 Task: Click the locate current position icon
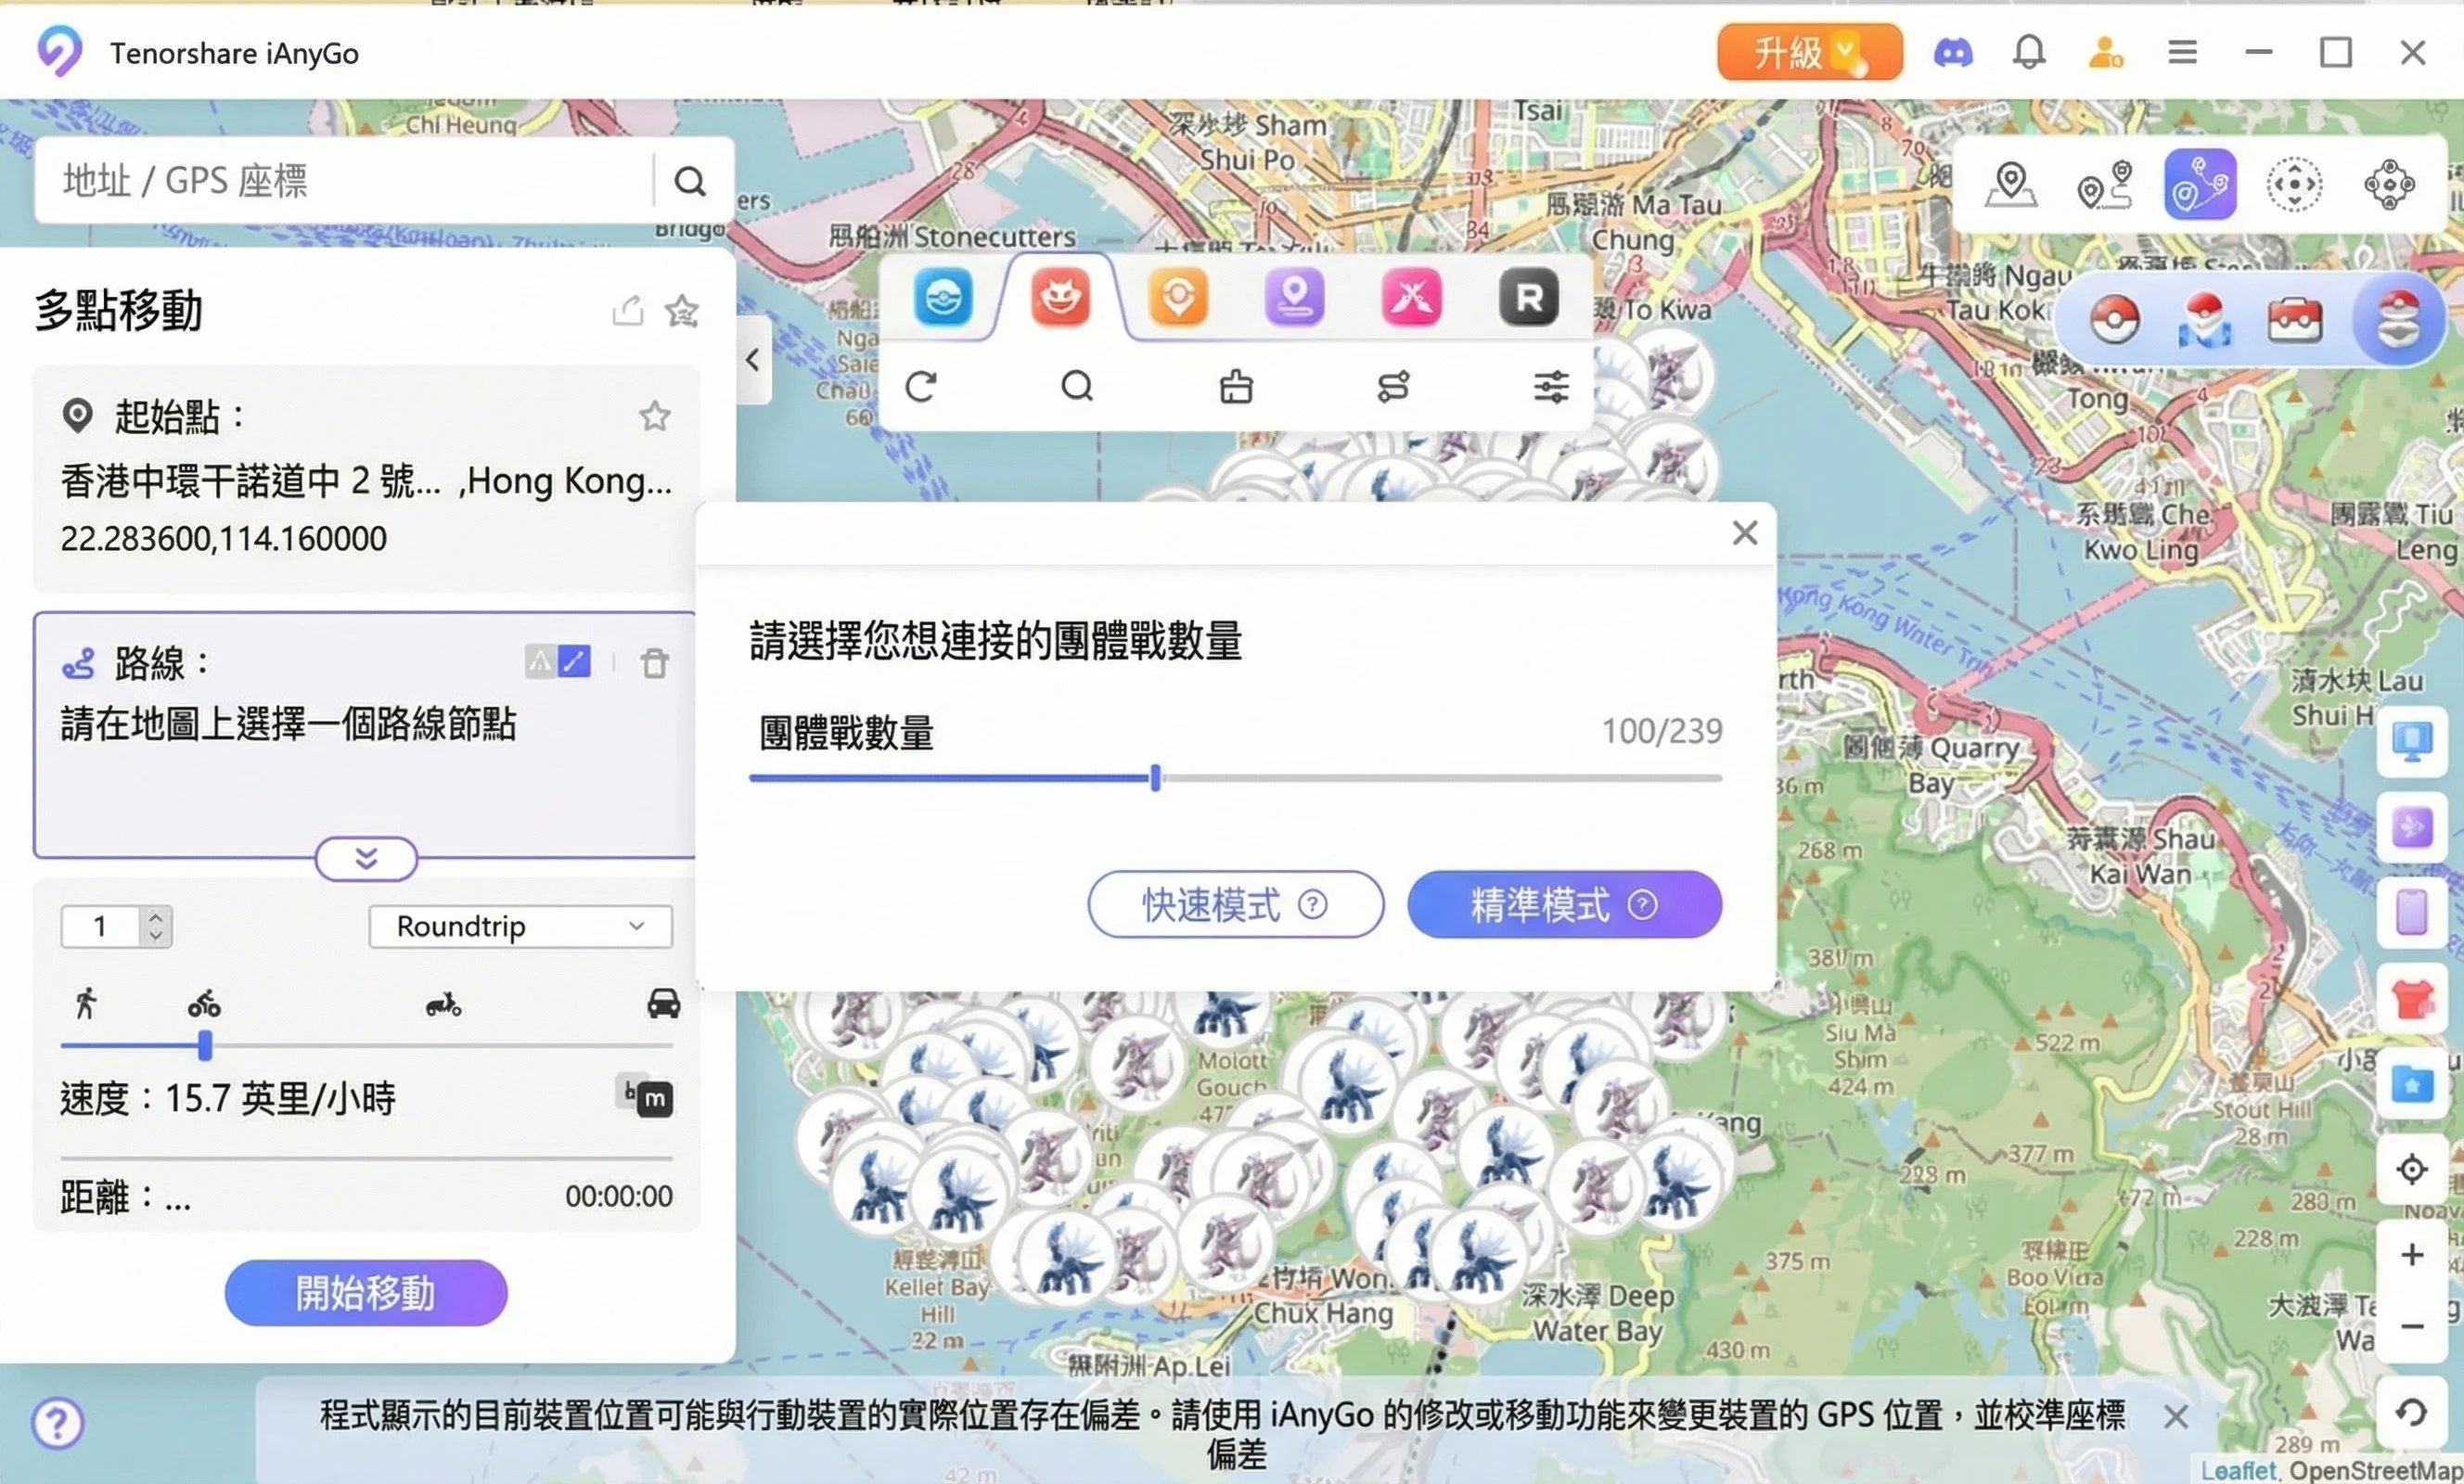2411,1169
